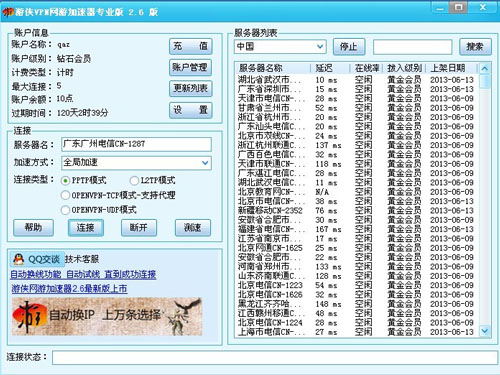Click the 帮助 help button

[33, 228]
